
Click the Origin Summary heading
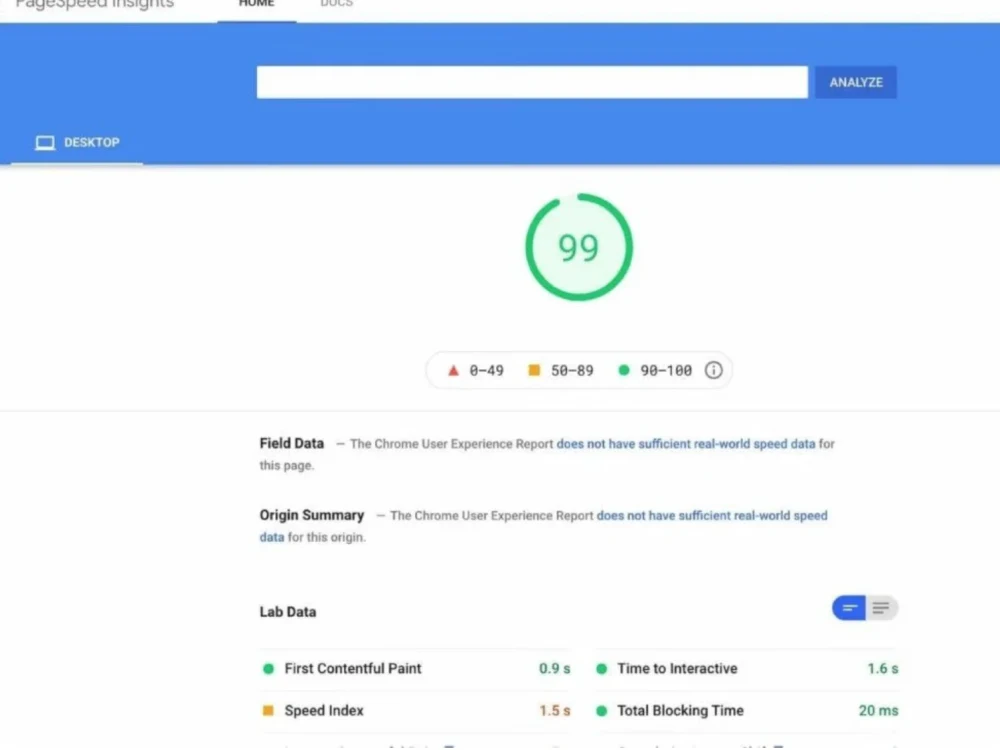(x=312, y=515)
